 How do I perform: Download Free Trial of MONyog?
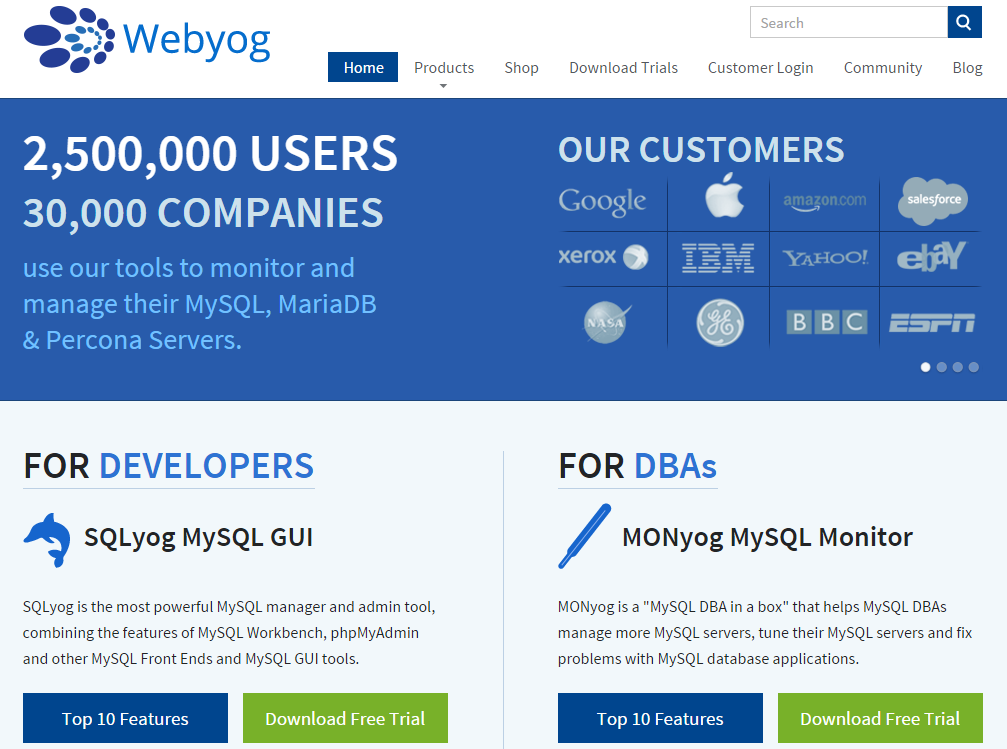point(879,718)
